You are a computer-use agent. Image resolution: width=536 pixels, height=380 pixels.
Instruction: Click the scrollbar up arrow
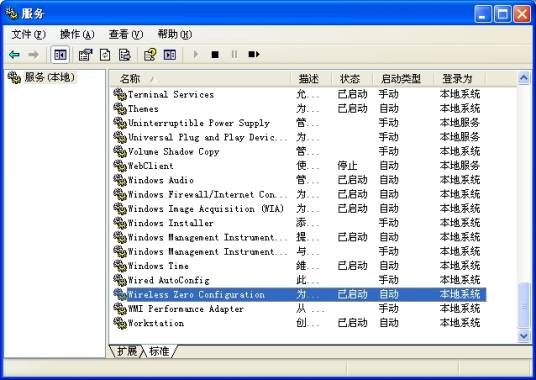tap(524, 78)
